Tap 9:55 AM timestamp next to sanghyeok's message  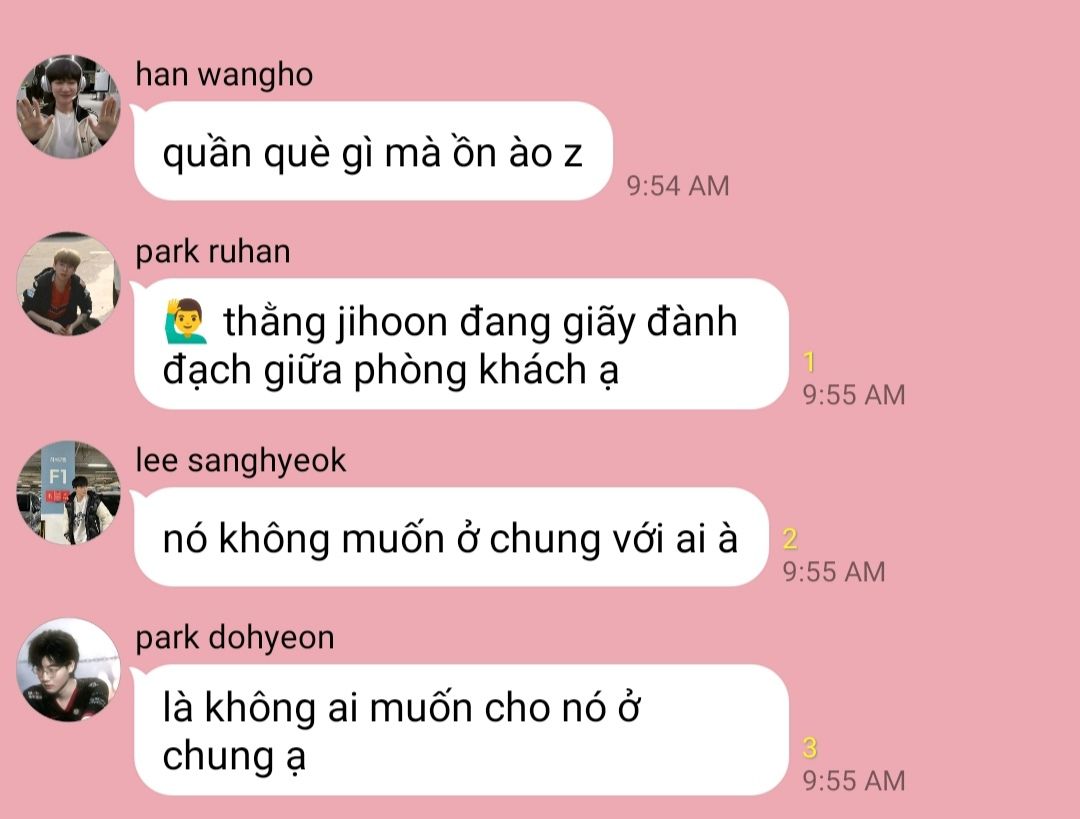pyautogui.click(x=834, y=572)
